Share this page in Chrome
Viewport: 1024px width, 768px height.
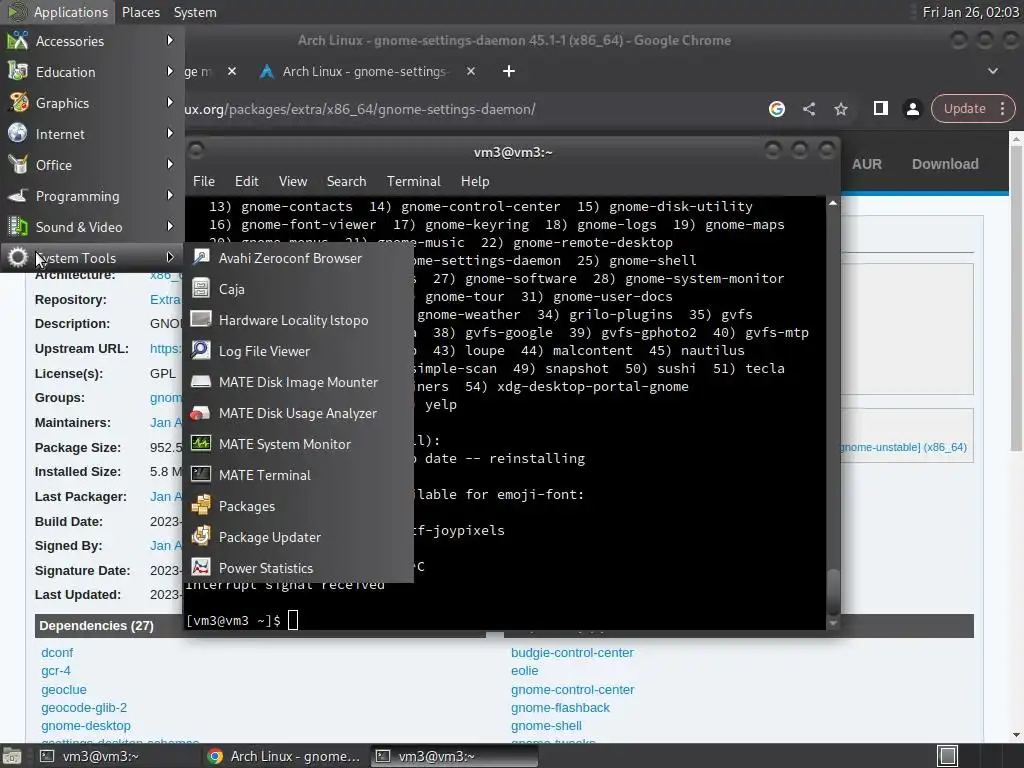(809, 109)
